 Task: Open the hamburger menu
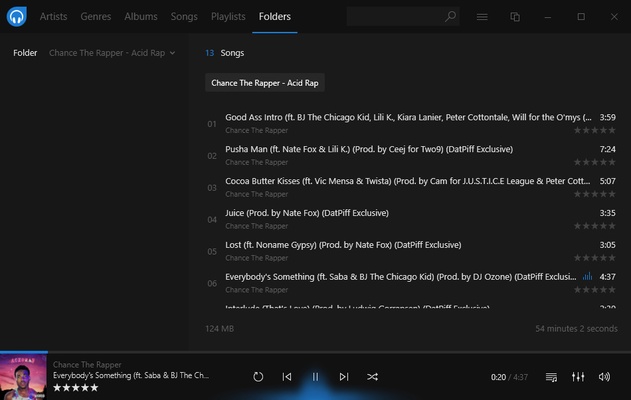[x=482, y=17]
